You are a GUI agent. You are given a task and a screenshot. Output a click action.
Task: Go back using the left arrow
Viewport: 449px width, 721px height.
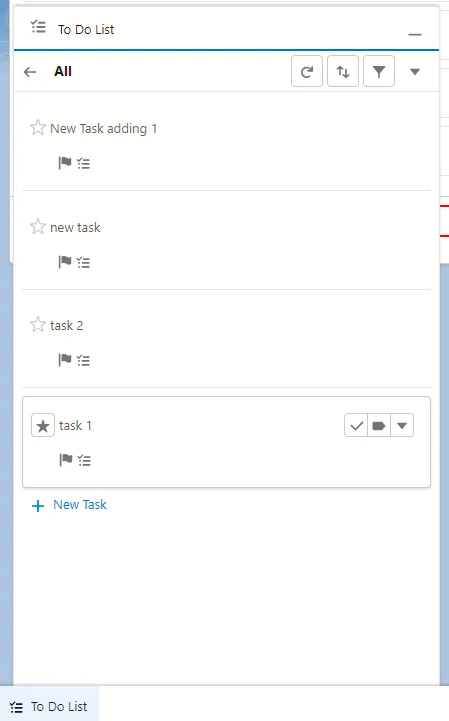coord(30,72)
